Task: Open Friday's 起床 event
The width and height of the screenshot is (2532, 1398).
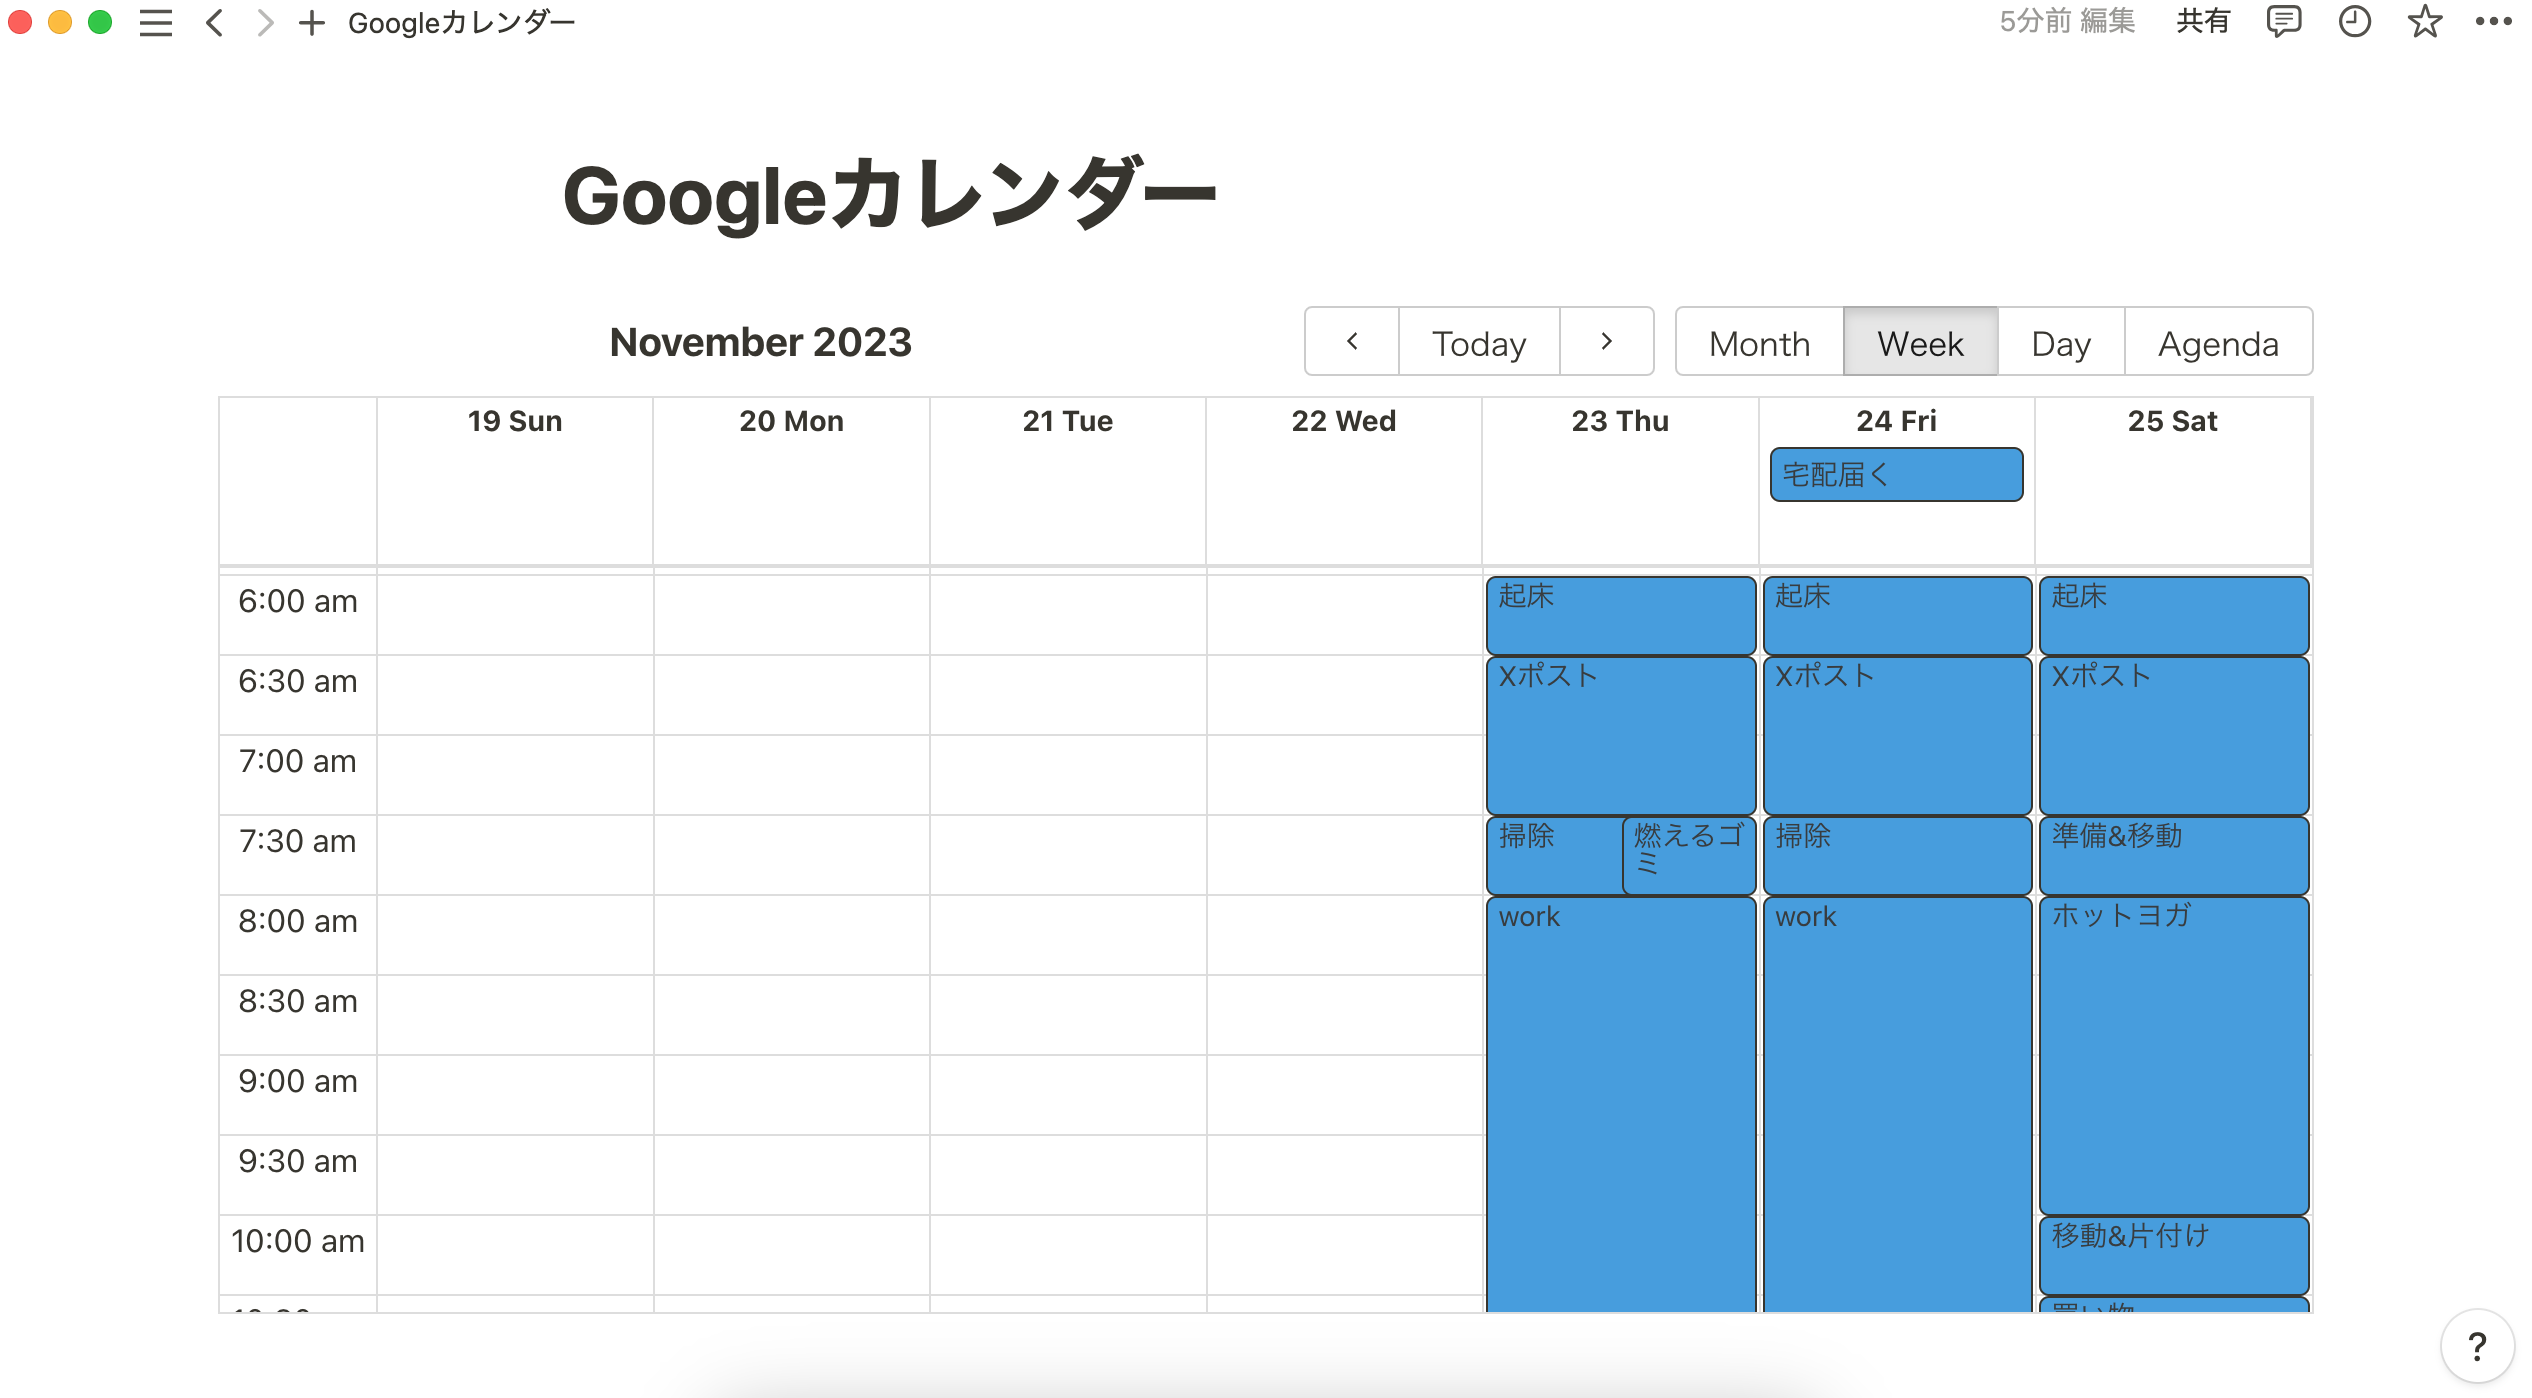Action: pyautogui.click(x=1897, y=615)
